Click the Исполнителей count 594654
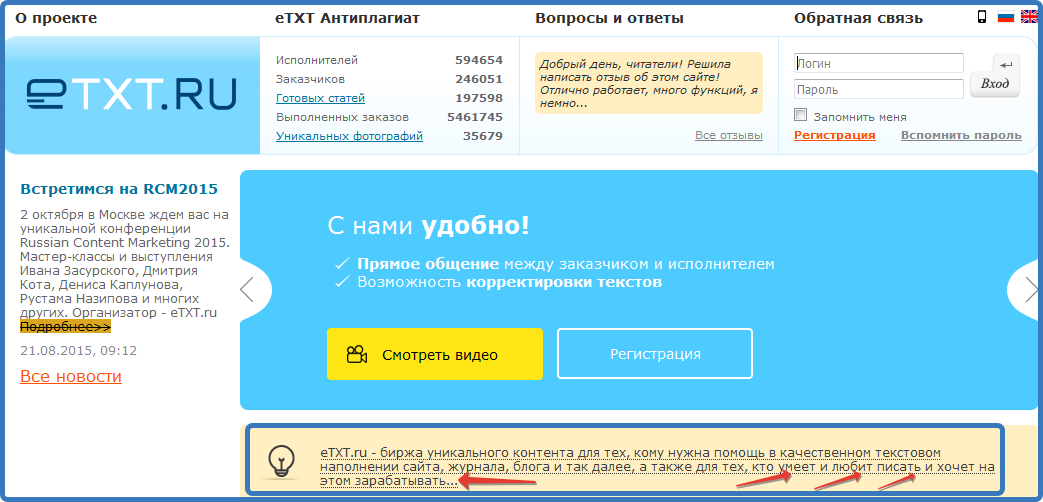This screenshot has width=1043, height=502. click(479, 61)
